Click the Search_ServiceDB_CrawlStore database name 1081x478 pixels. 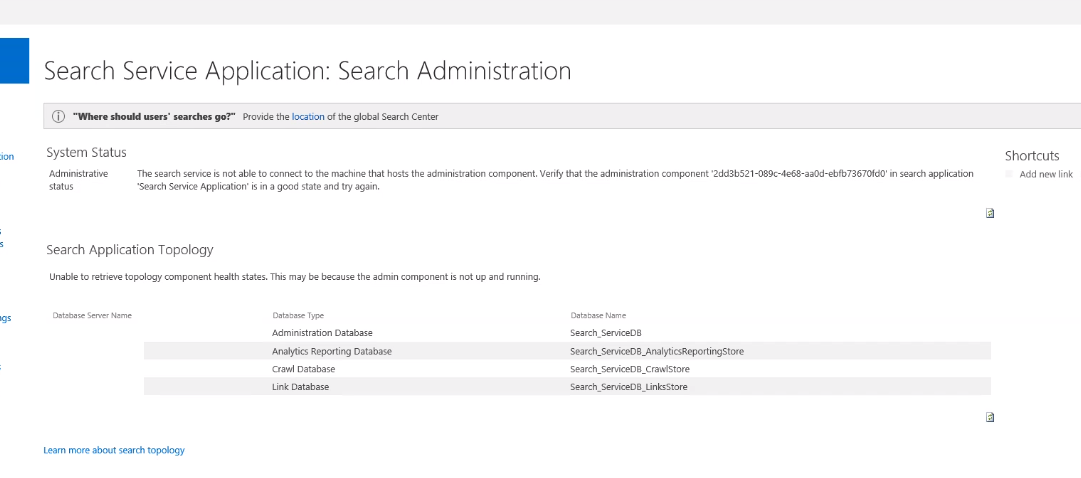click(629, 369)
